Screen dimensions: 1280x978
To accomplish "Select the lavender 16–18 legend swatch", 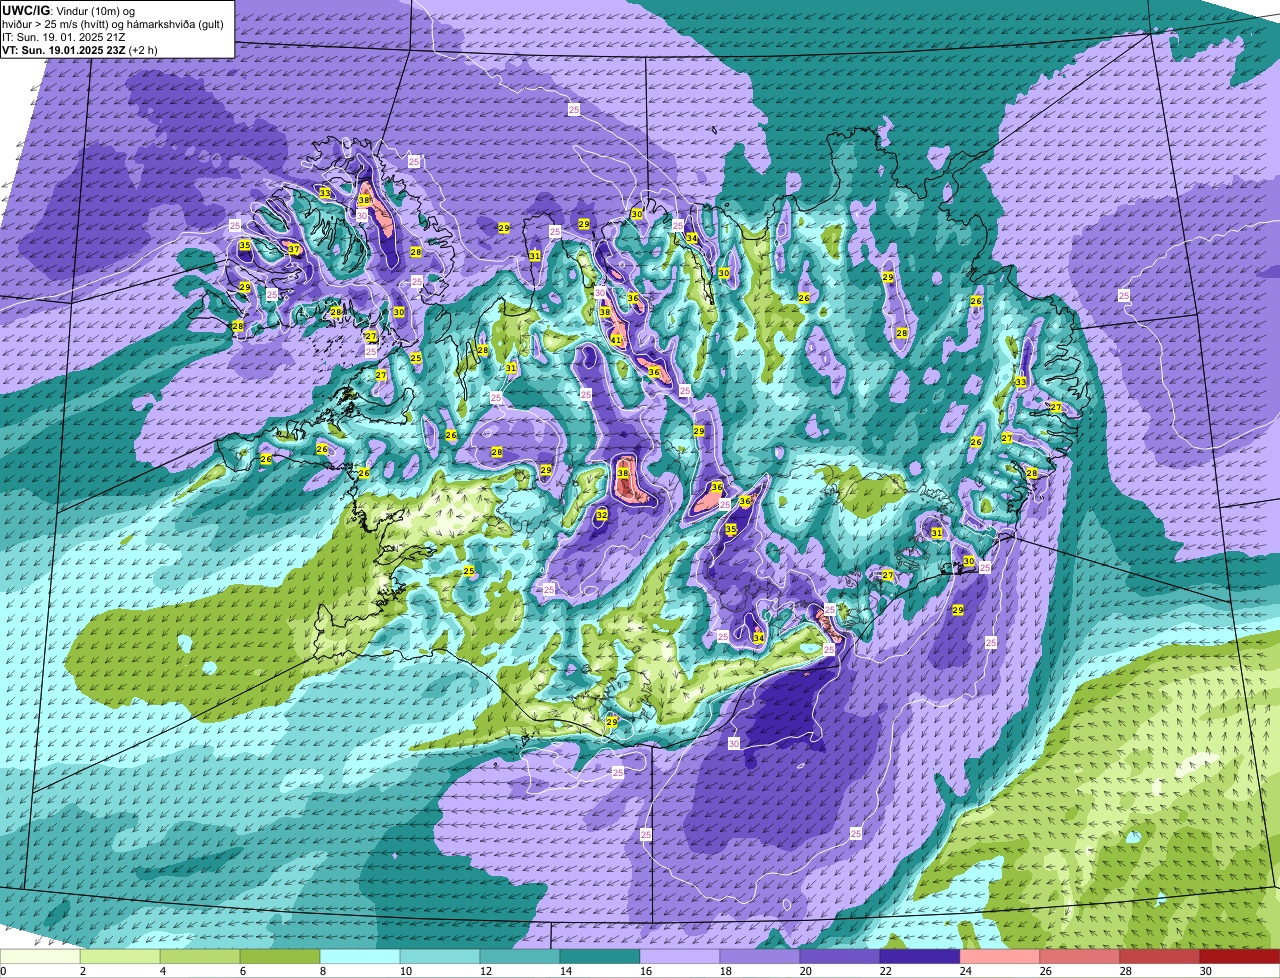I will click(x=680, y=957).
